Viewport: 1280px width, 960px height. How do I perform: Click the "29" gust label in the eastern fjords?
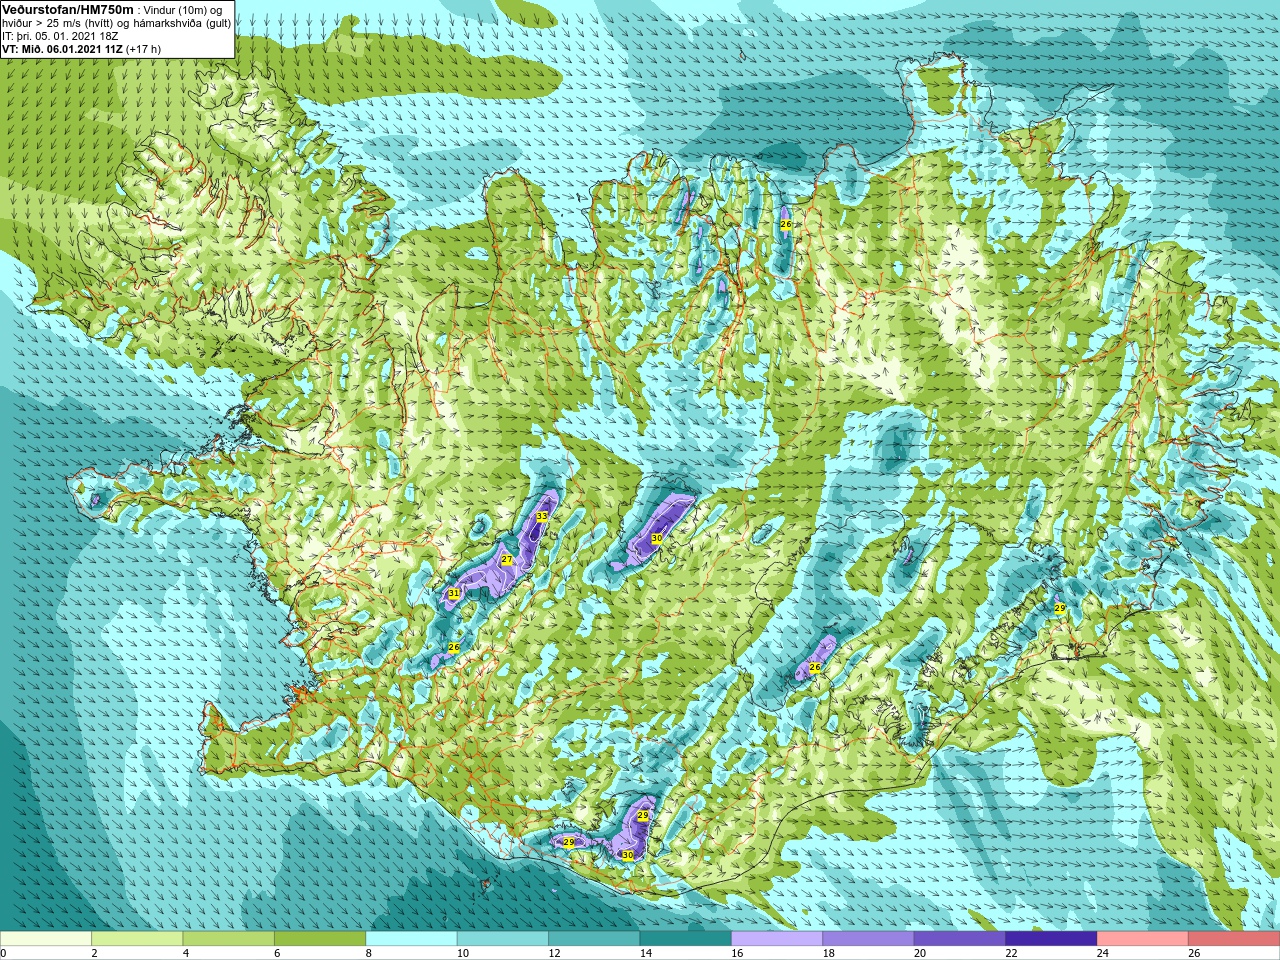coord(1060,608)
